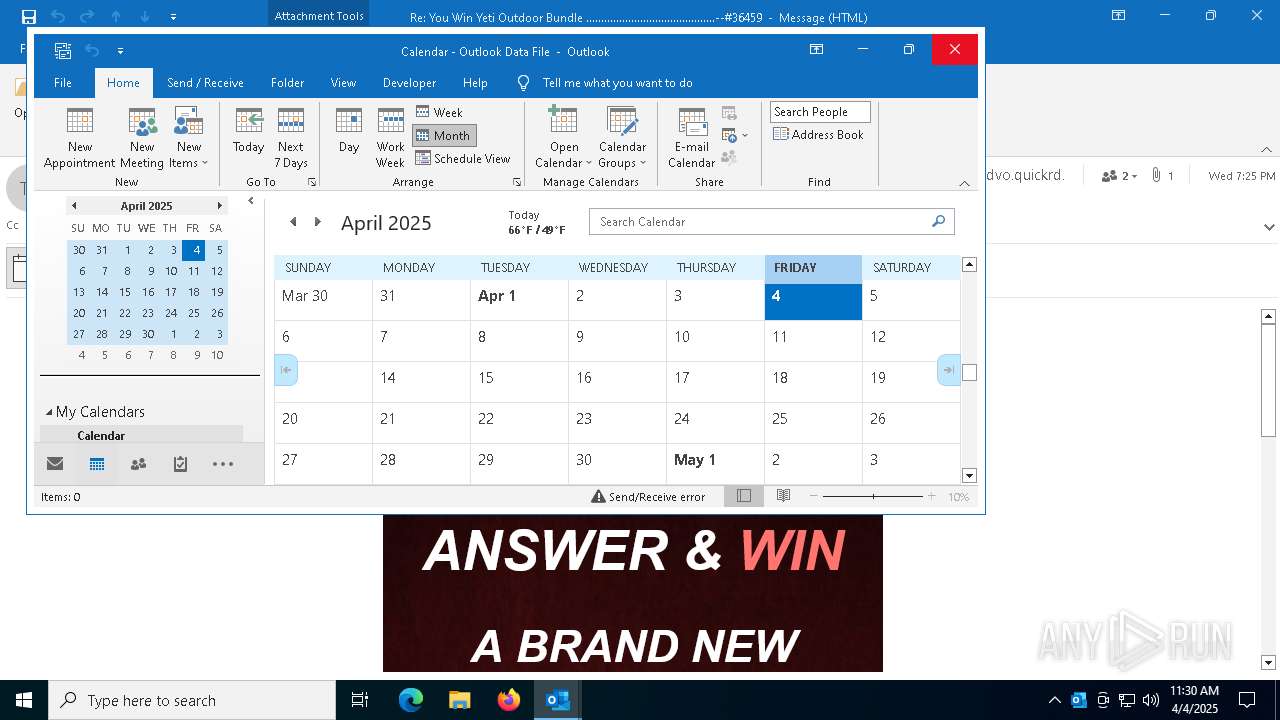This screenshot has width=1280, height=720.
Task: Switch to the Send / Receive tab
Action: click(x=205, y=83)
